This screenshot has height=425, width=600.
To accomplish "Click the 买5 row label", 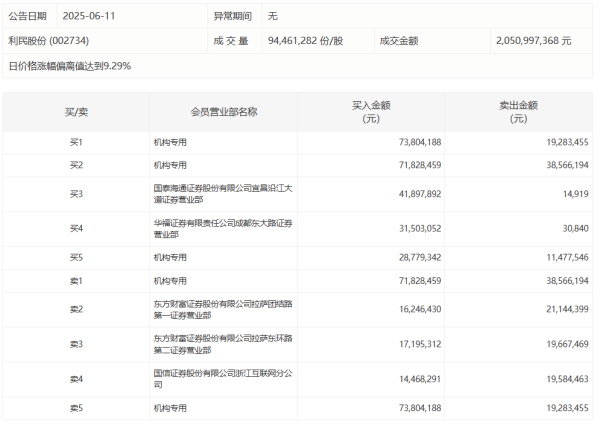I will (76, 258).
